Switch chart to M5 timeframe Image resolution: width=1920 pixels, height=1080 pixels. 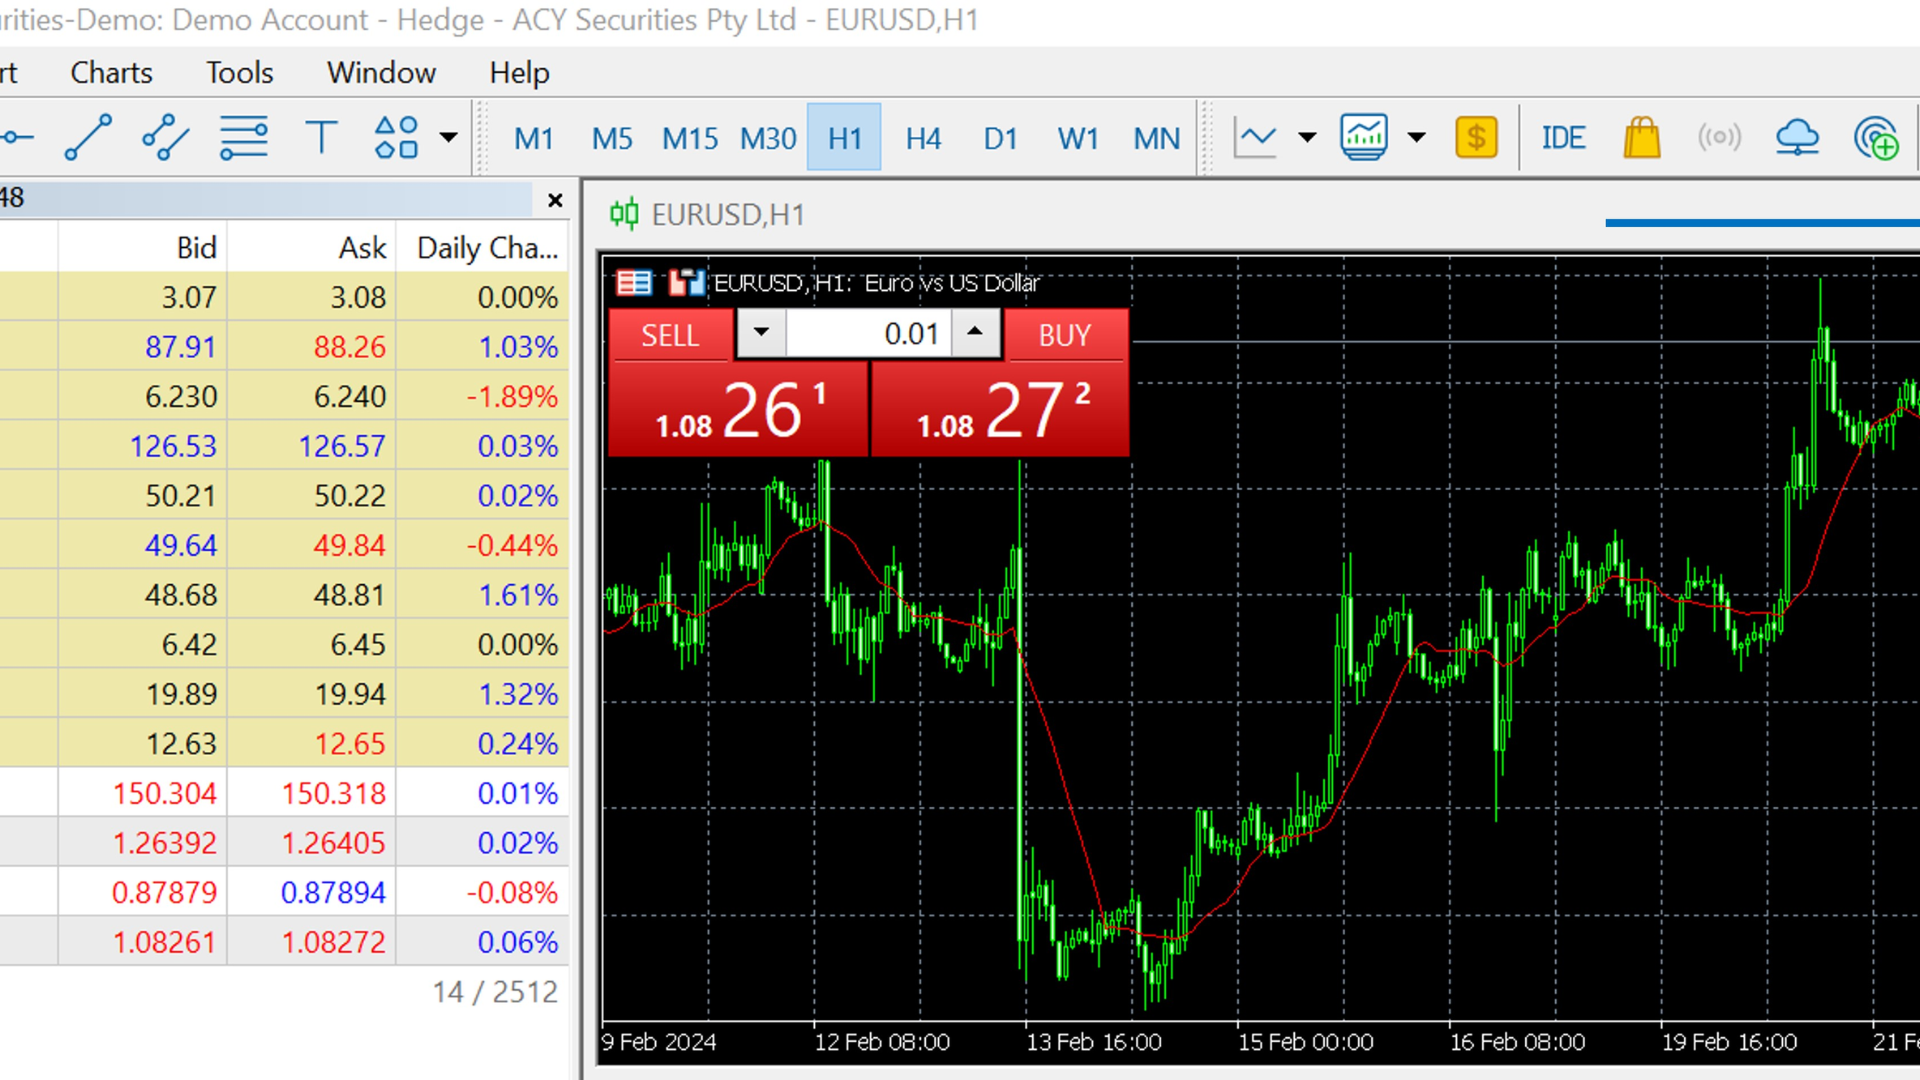[x=612, y=138]
